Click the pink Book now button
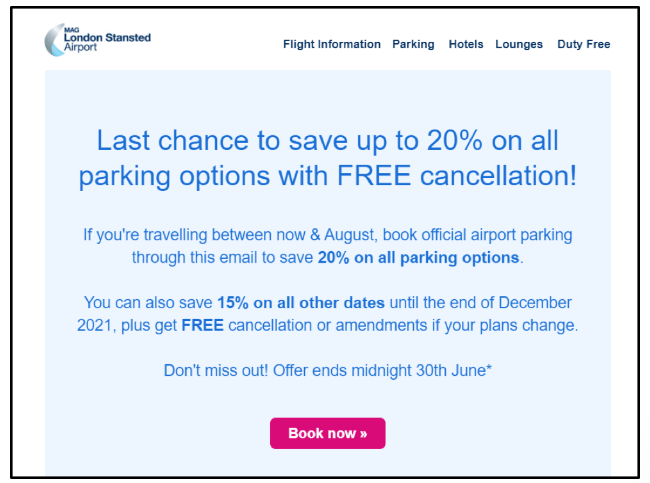Screen dimensions: 650x483 [327, 433]
